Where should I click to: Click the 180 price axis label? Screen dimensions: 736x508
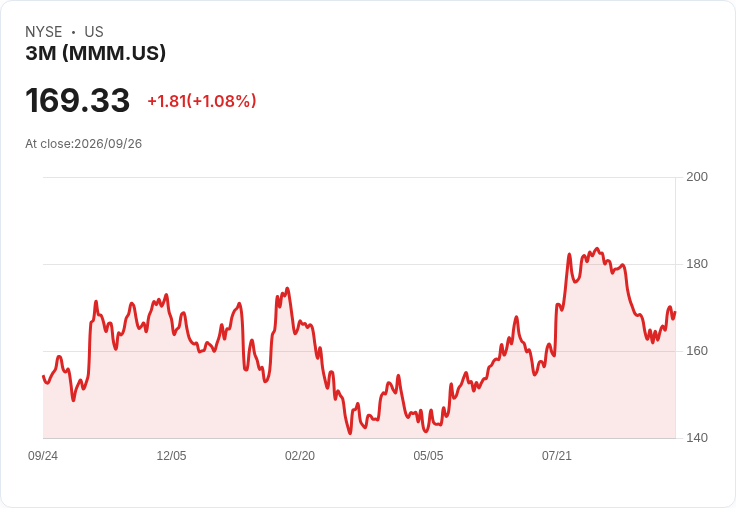click(697, 264)
